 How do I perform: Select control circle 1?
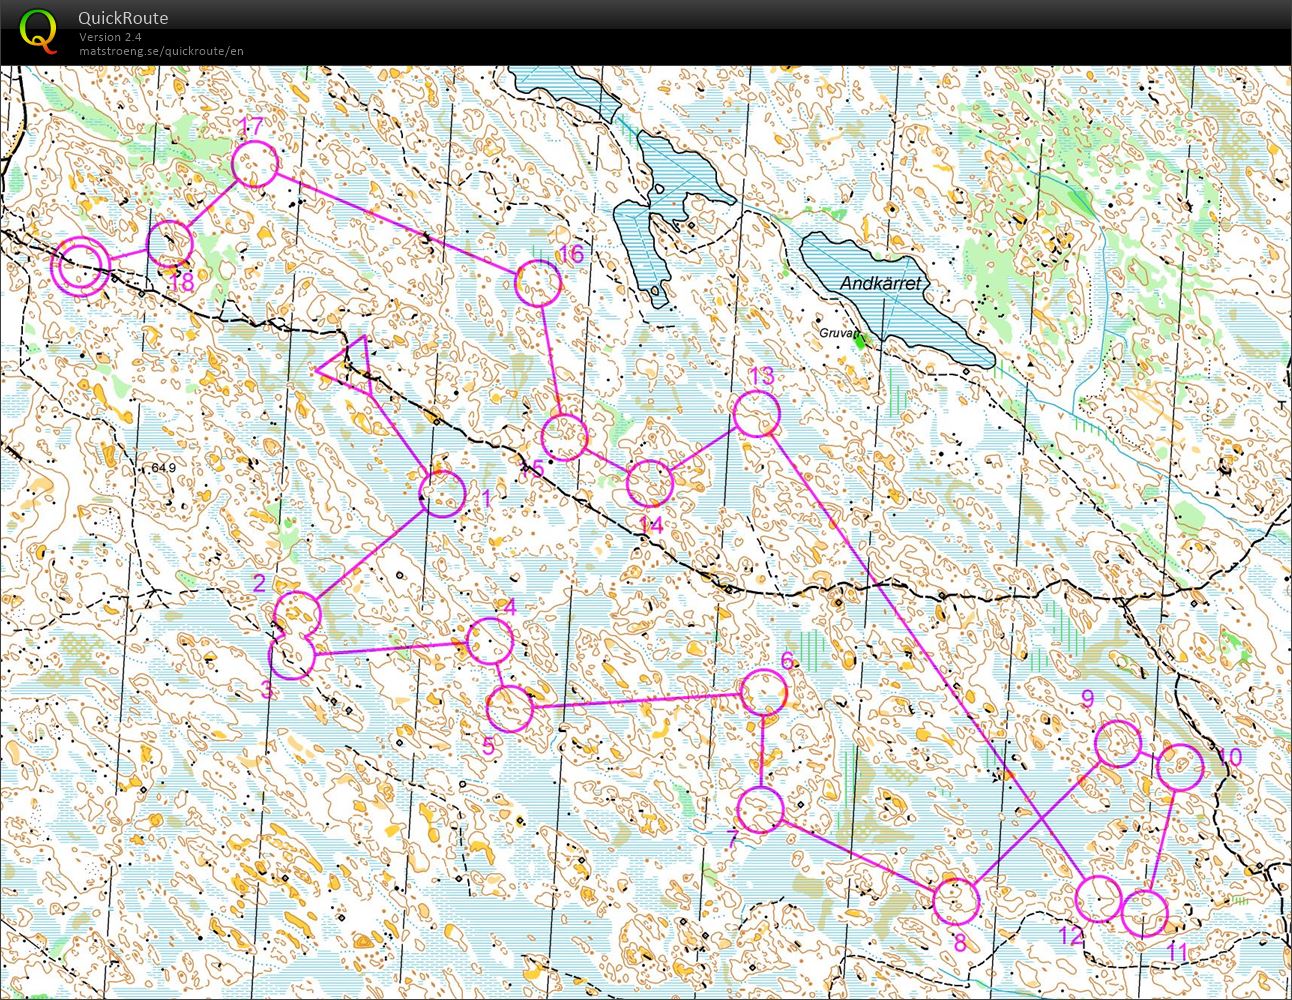441,493
